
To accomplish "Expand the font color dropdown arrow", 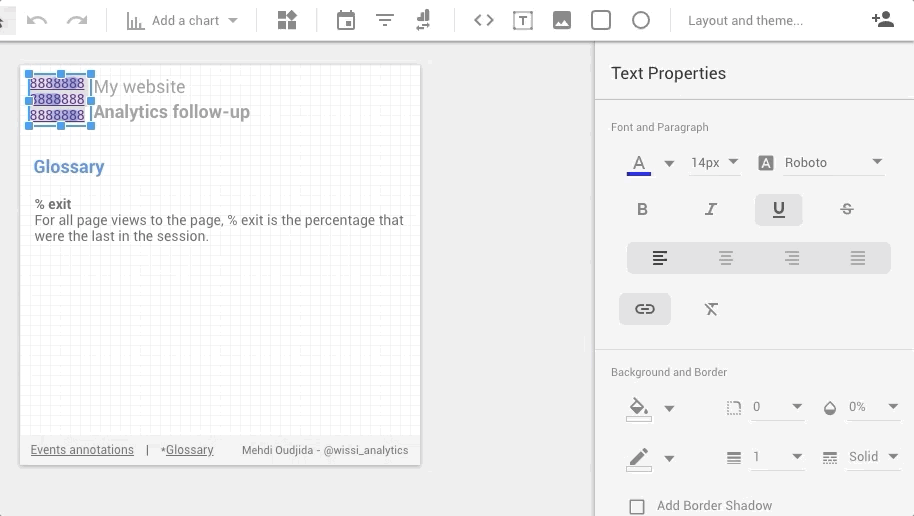I will tap(669, 163).
